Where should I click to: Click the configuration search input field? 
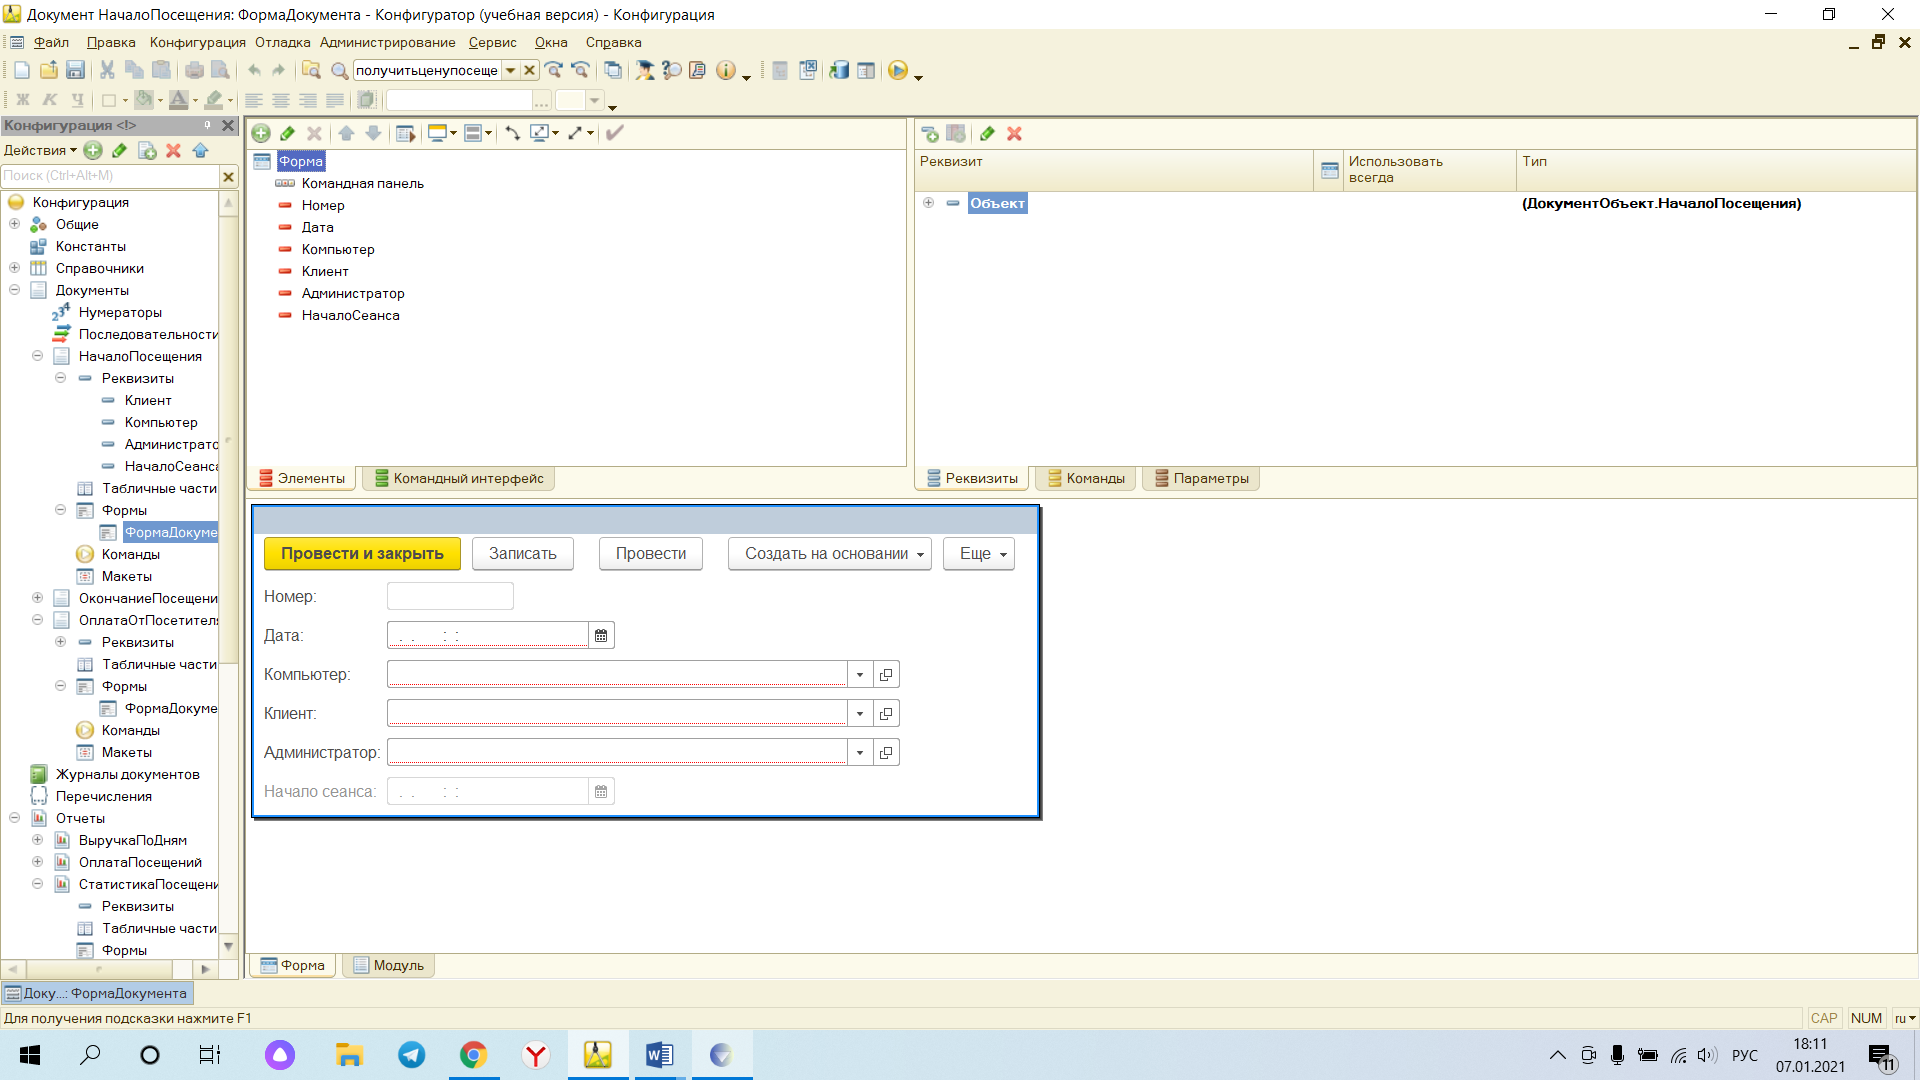point(109,176)
